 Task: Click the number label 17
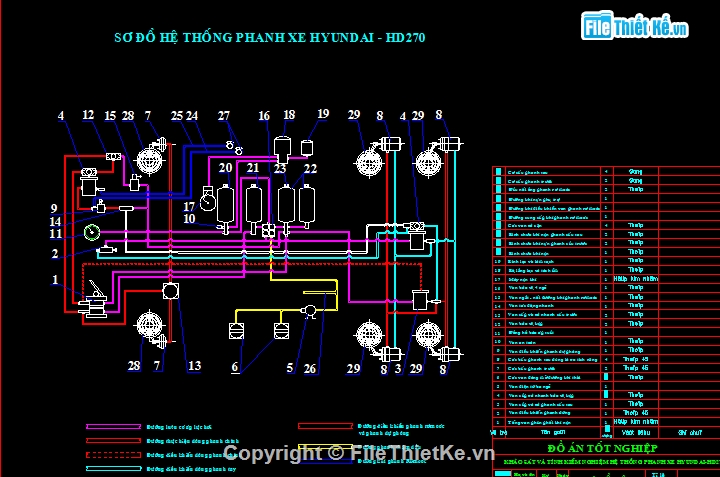click(x=190, y=207)
